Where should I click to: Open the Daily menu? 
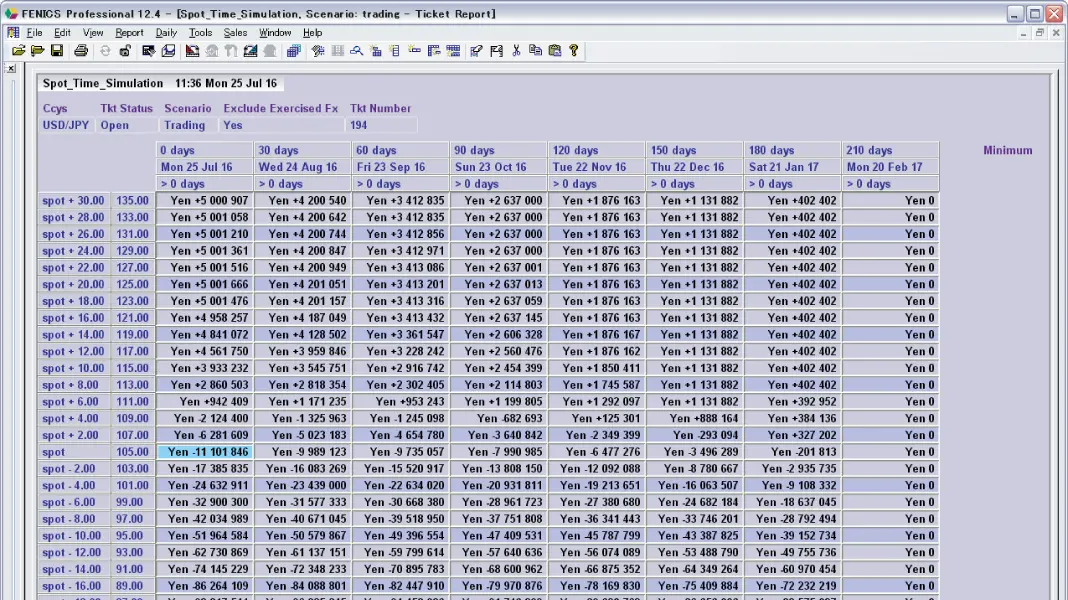click(x=166, y=33)
